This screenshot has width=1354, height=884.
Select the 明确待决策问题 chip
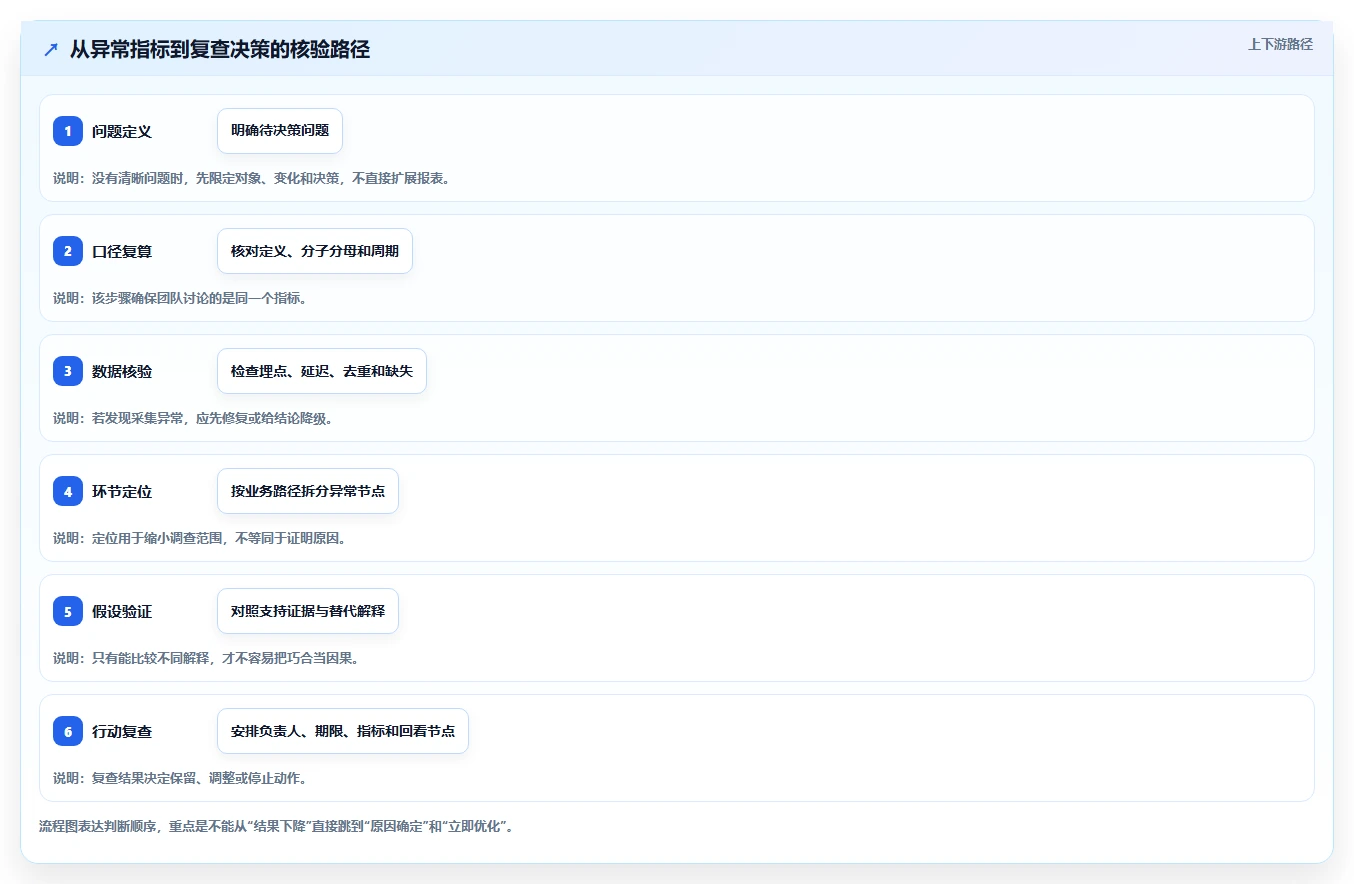point(280,131)
